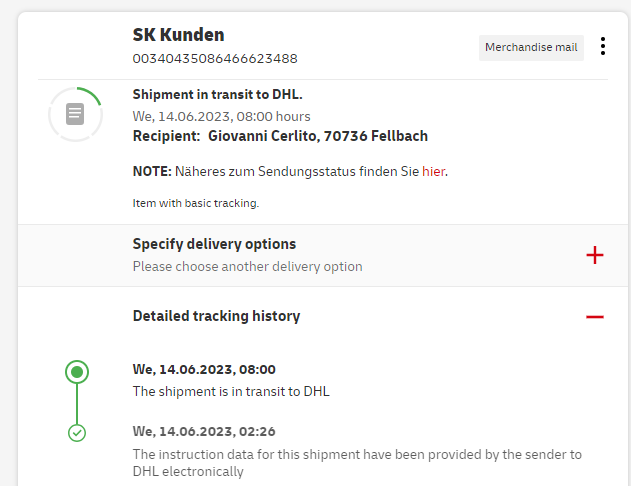Click recipient Giovanni Cerlito, 70736 Fellbach
The height and width of the screenshot is (486, 631).
pyautogui.click(x=318, y=135)
